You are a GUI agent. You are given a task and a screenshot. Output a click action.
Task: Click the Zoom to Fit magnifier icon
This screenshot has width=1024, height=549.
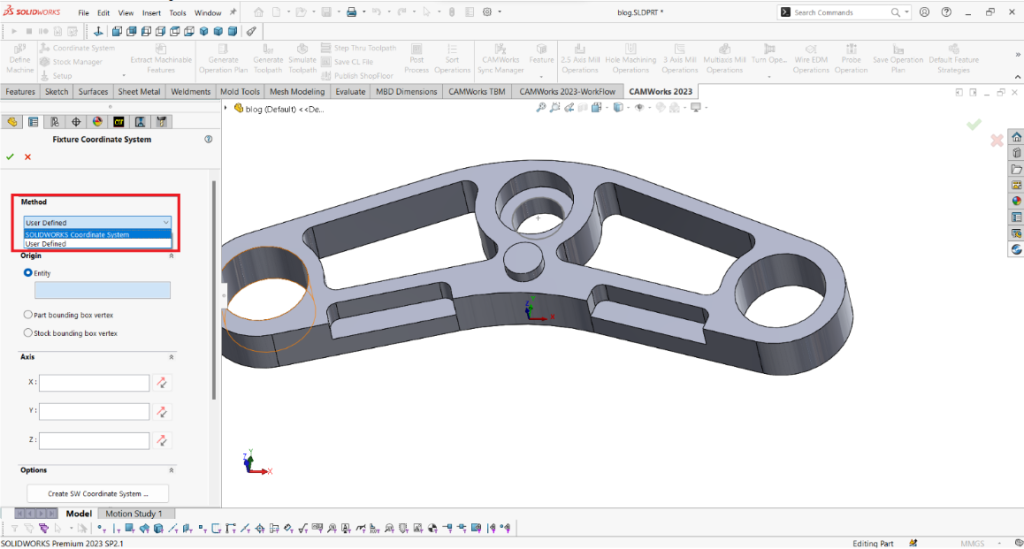pos(541,108)
